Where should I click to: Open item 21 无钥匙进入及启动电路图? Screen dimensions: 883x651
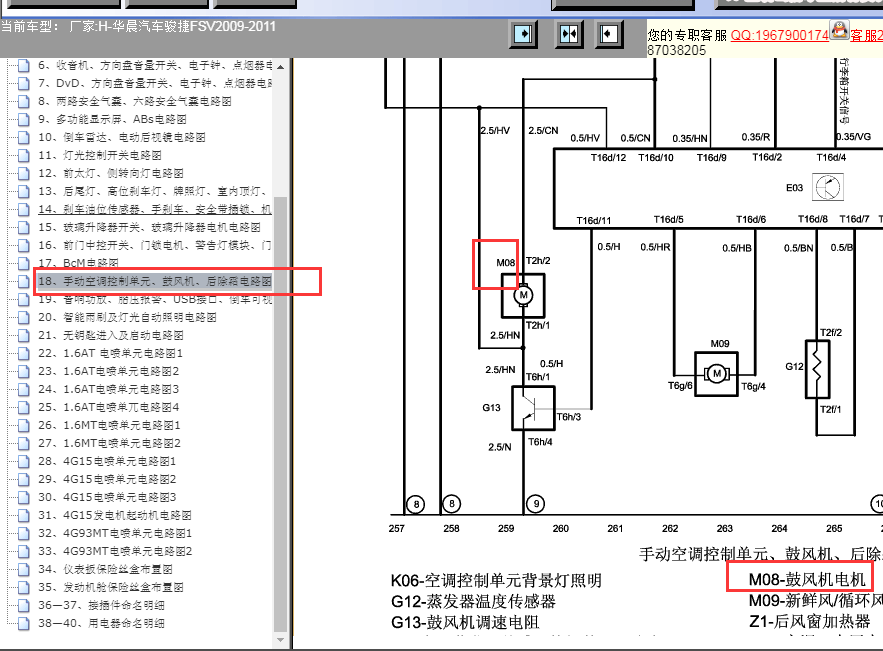coord(110,336)
